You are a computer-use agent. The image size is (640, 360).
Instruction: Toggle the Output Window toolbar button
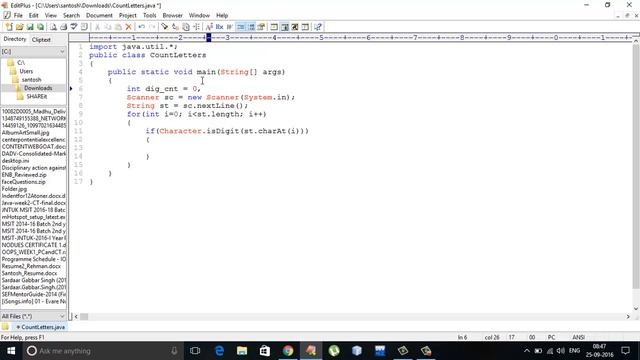[x=305, y=27]
